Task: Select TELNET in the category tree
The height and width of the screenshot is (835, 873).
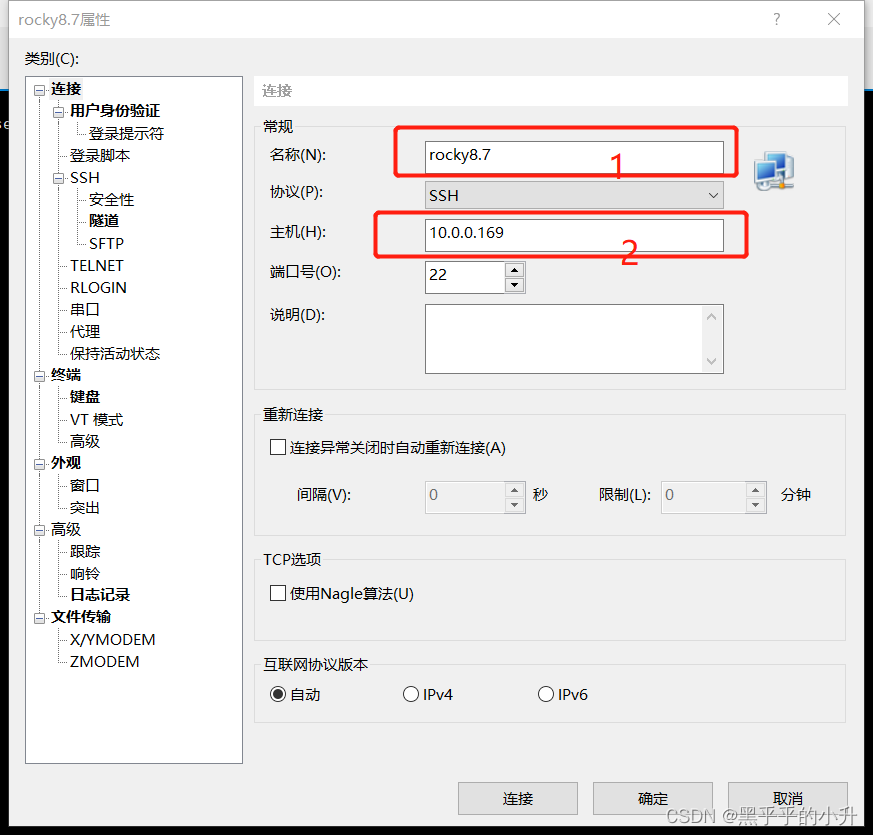Action: (97, 266)
